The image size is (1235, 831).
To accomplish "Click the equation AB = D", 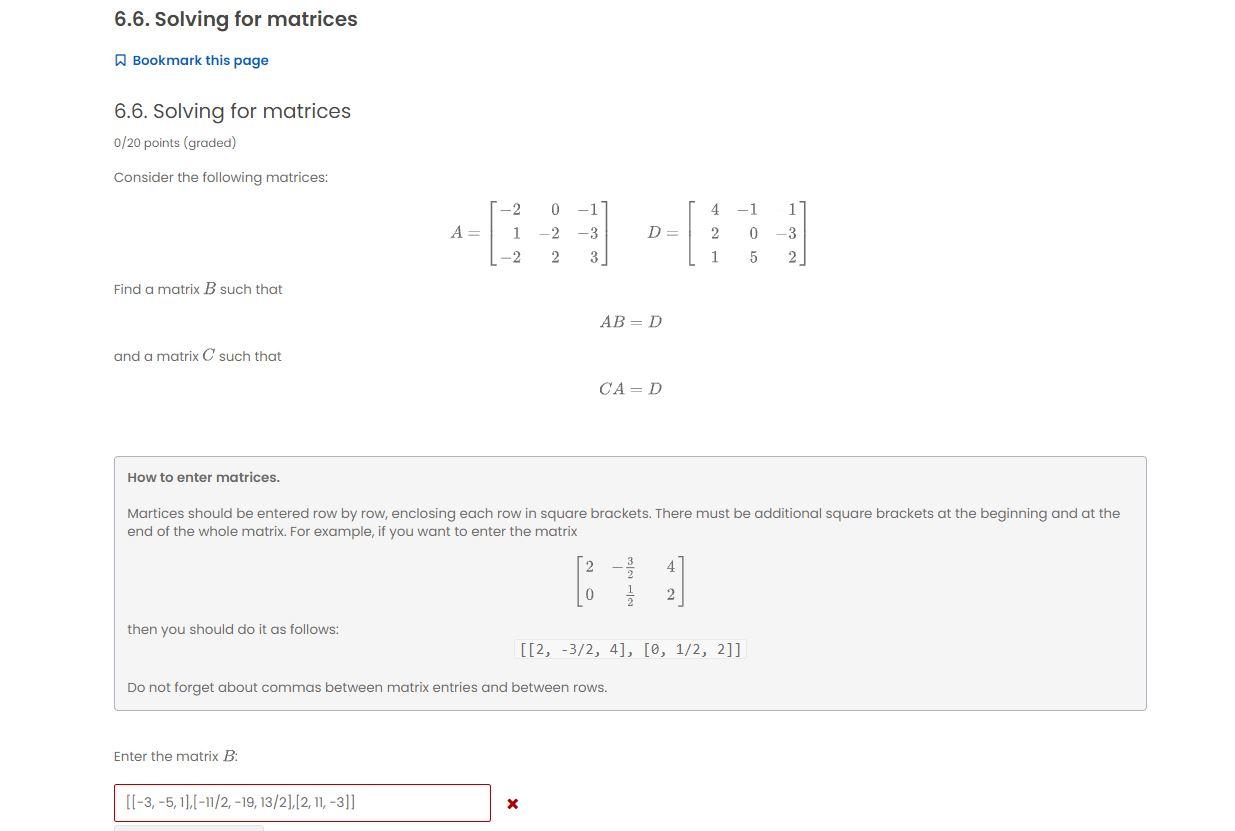I will pyautogui.click(x=630, y=321).
